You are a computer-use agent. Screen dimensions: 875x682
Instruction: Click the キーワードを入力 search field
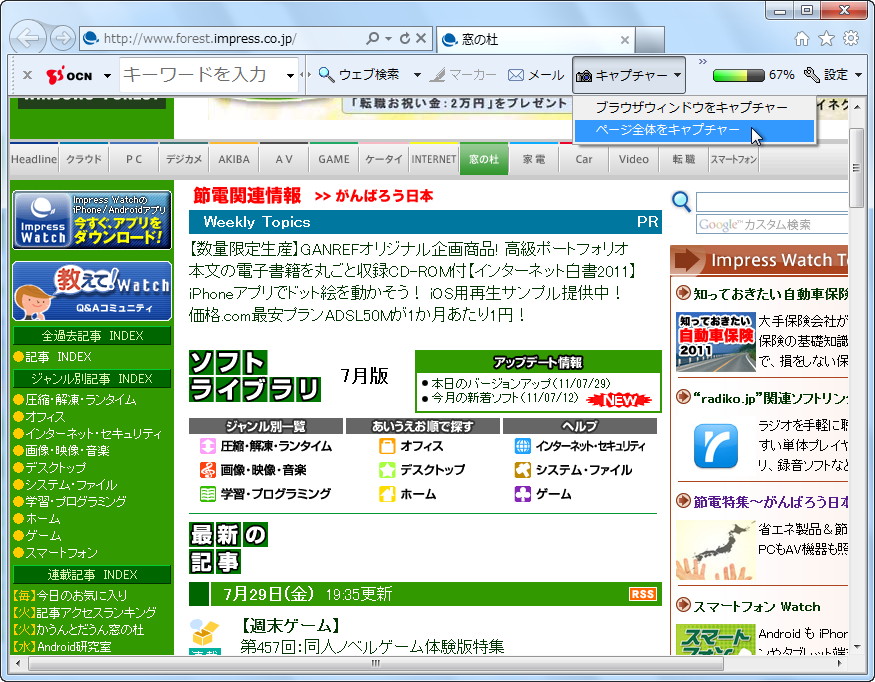201,75
